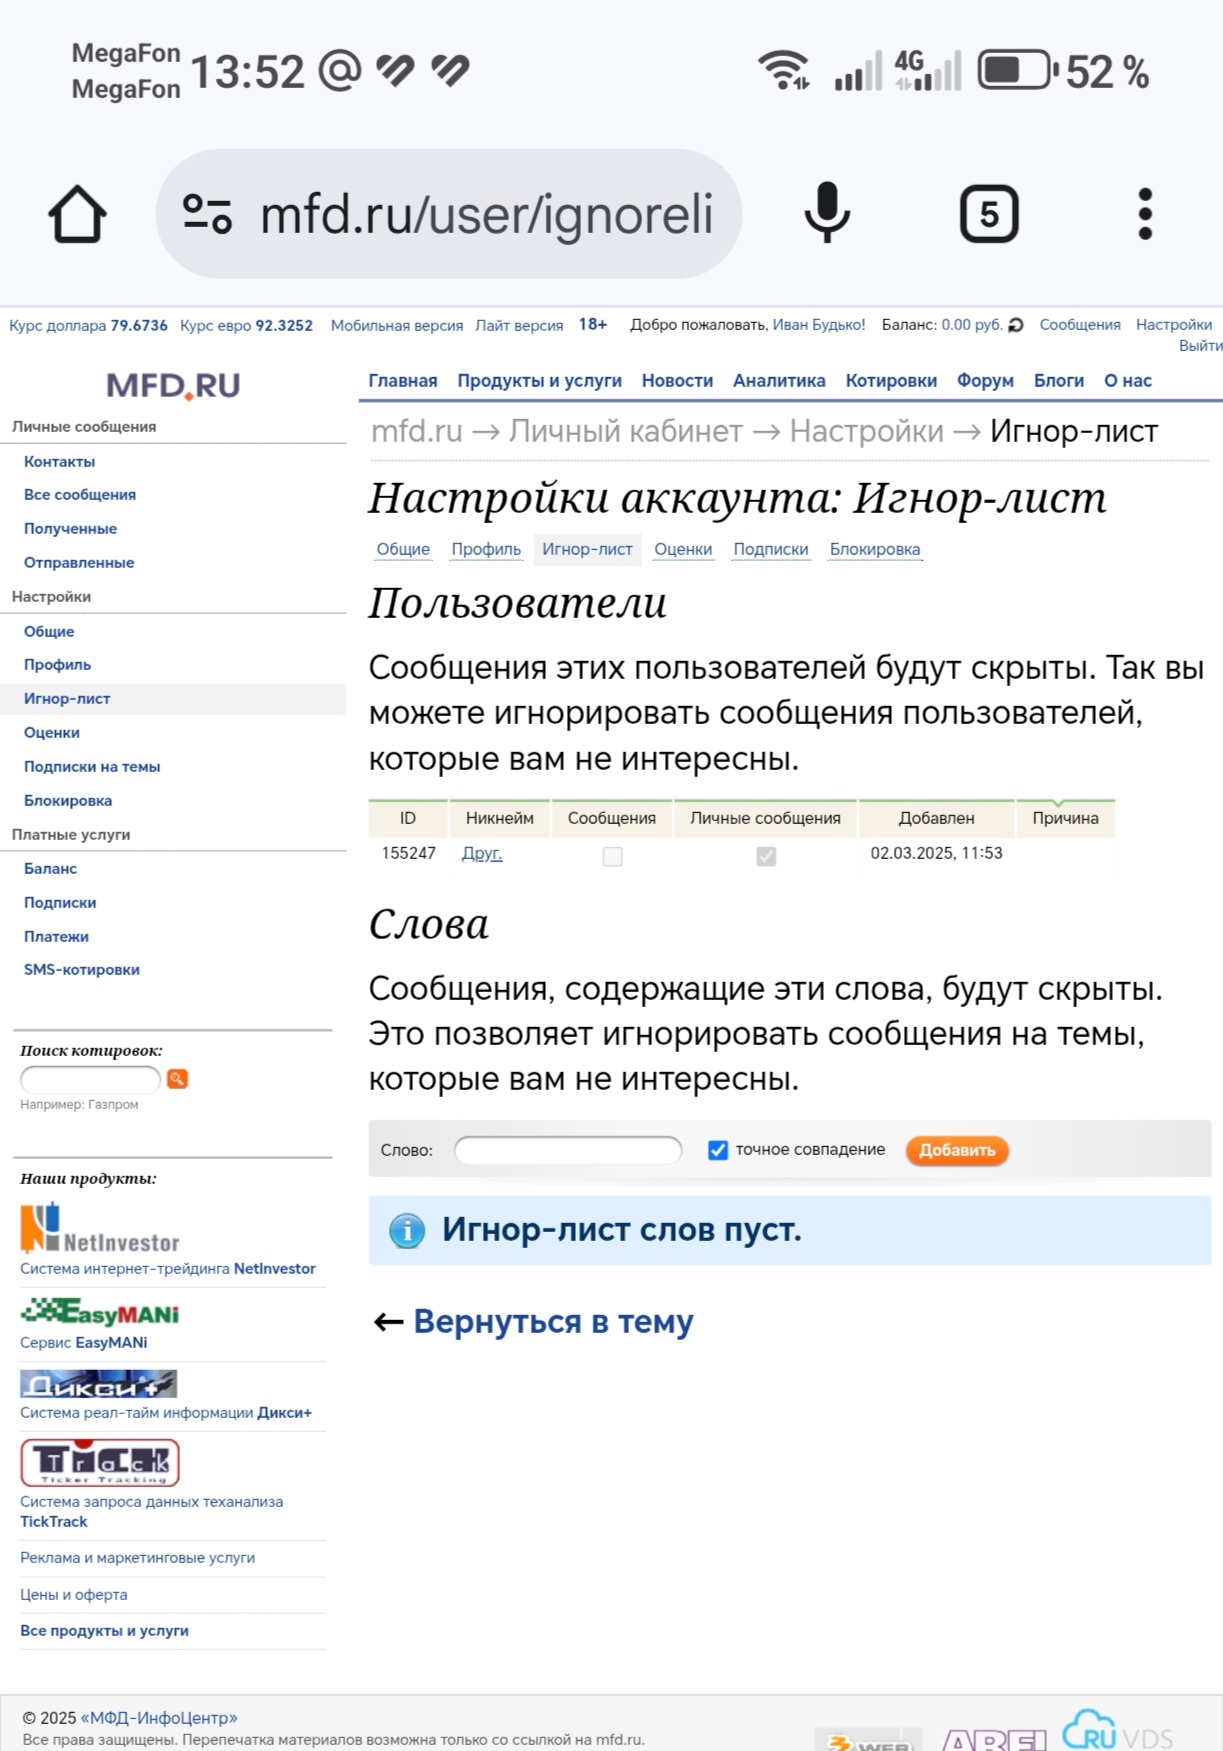
Task: Click the TickTrack logo
Action: 100,1463
